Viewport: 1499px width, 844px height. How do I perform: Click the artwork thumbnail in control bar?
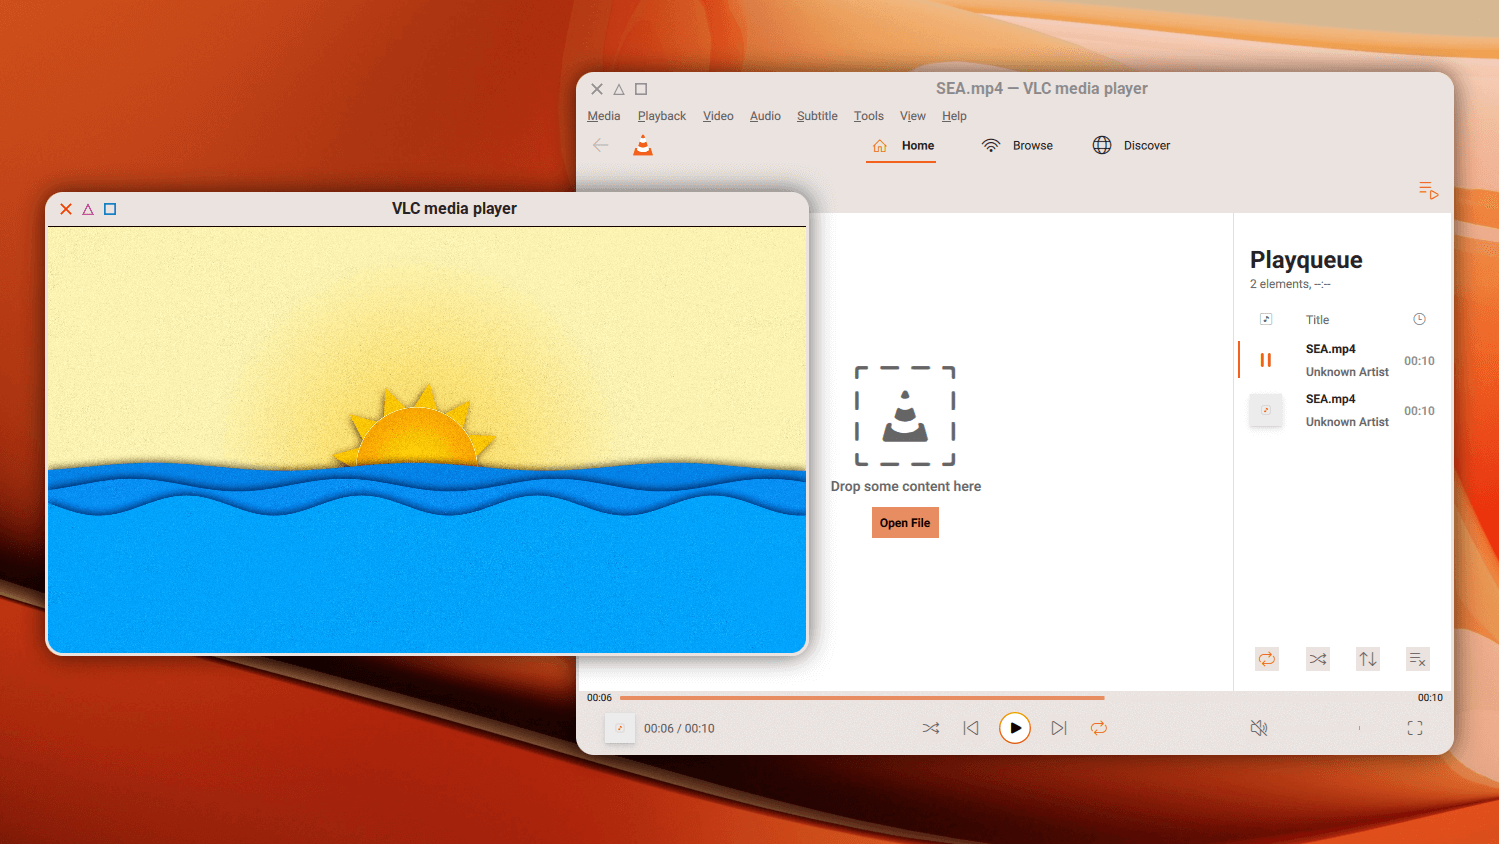pyautogui.click(x=620, y=728)
